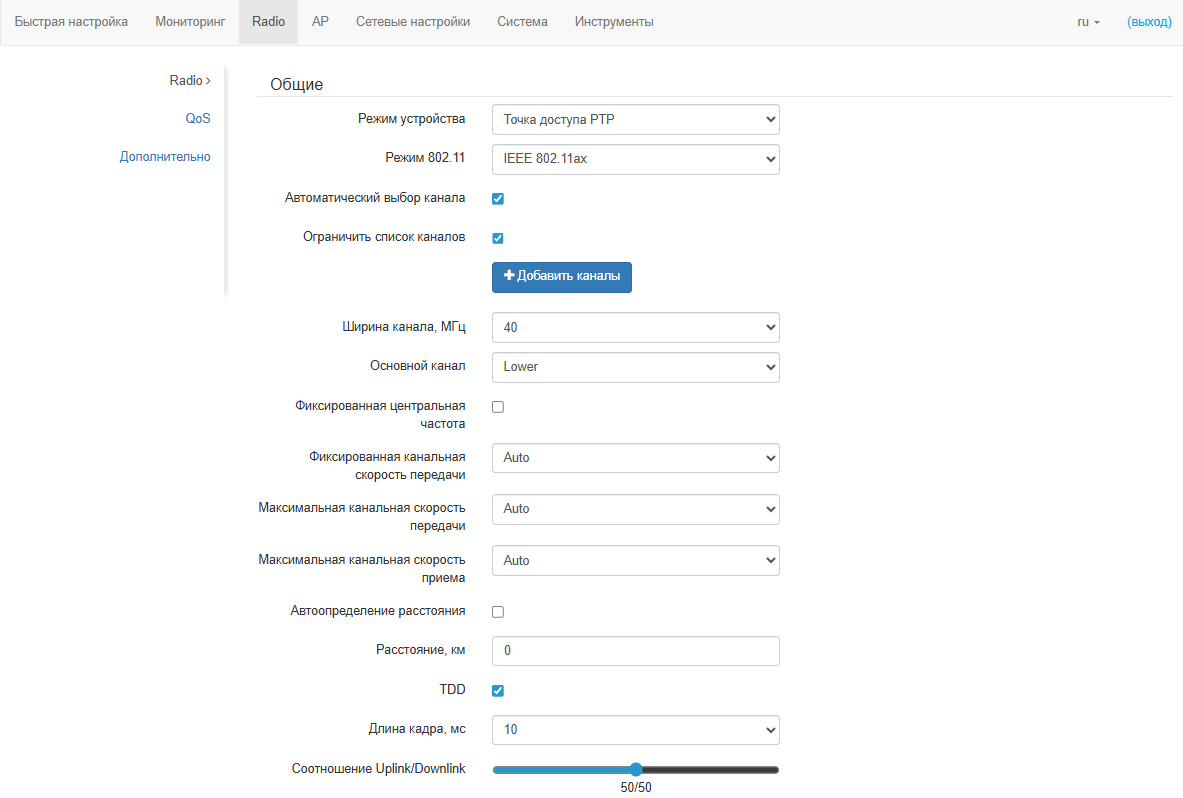Open Ширина канала, МГц dropdown
The height and width of the screenshot is (798, 1183).
(635, 328)
